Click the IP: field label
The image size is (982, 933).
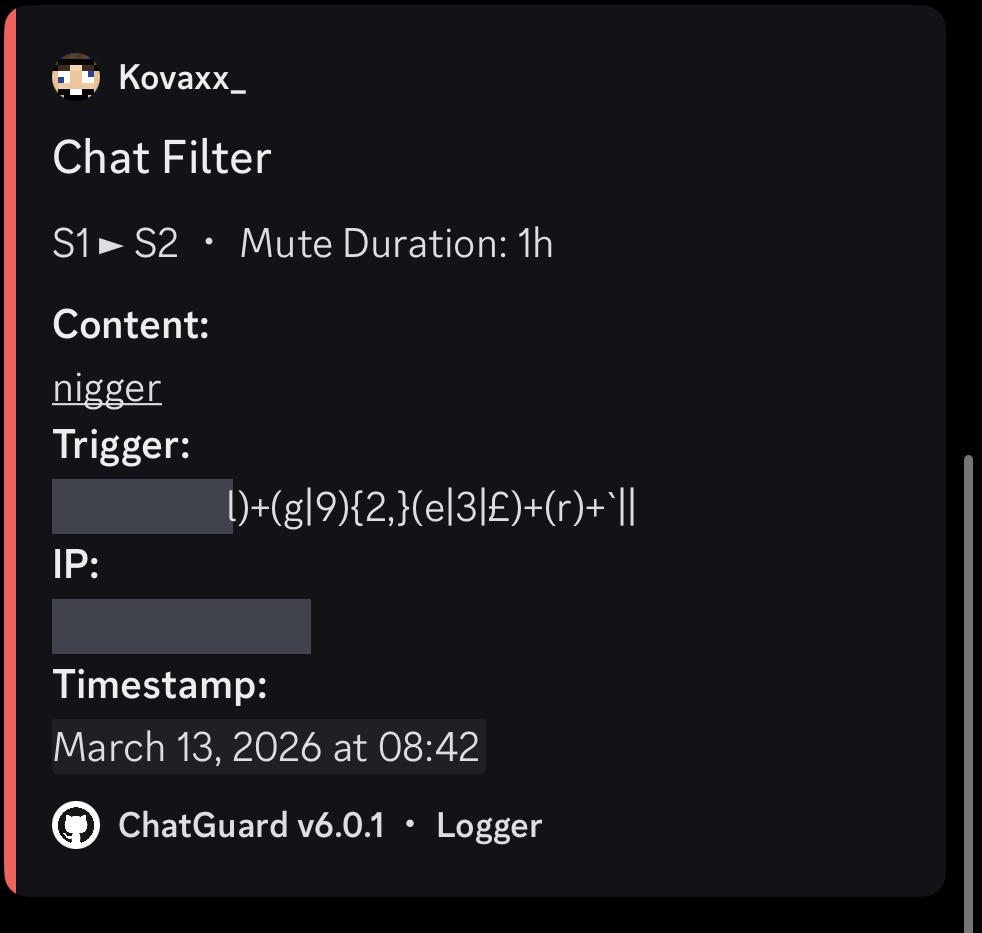pyautogui.click(x=76, y=566)
